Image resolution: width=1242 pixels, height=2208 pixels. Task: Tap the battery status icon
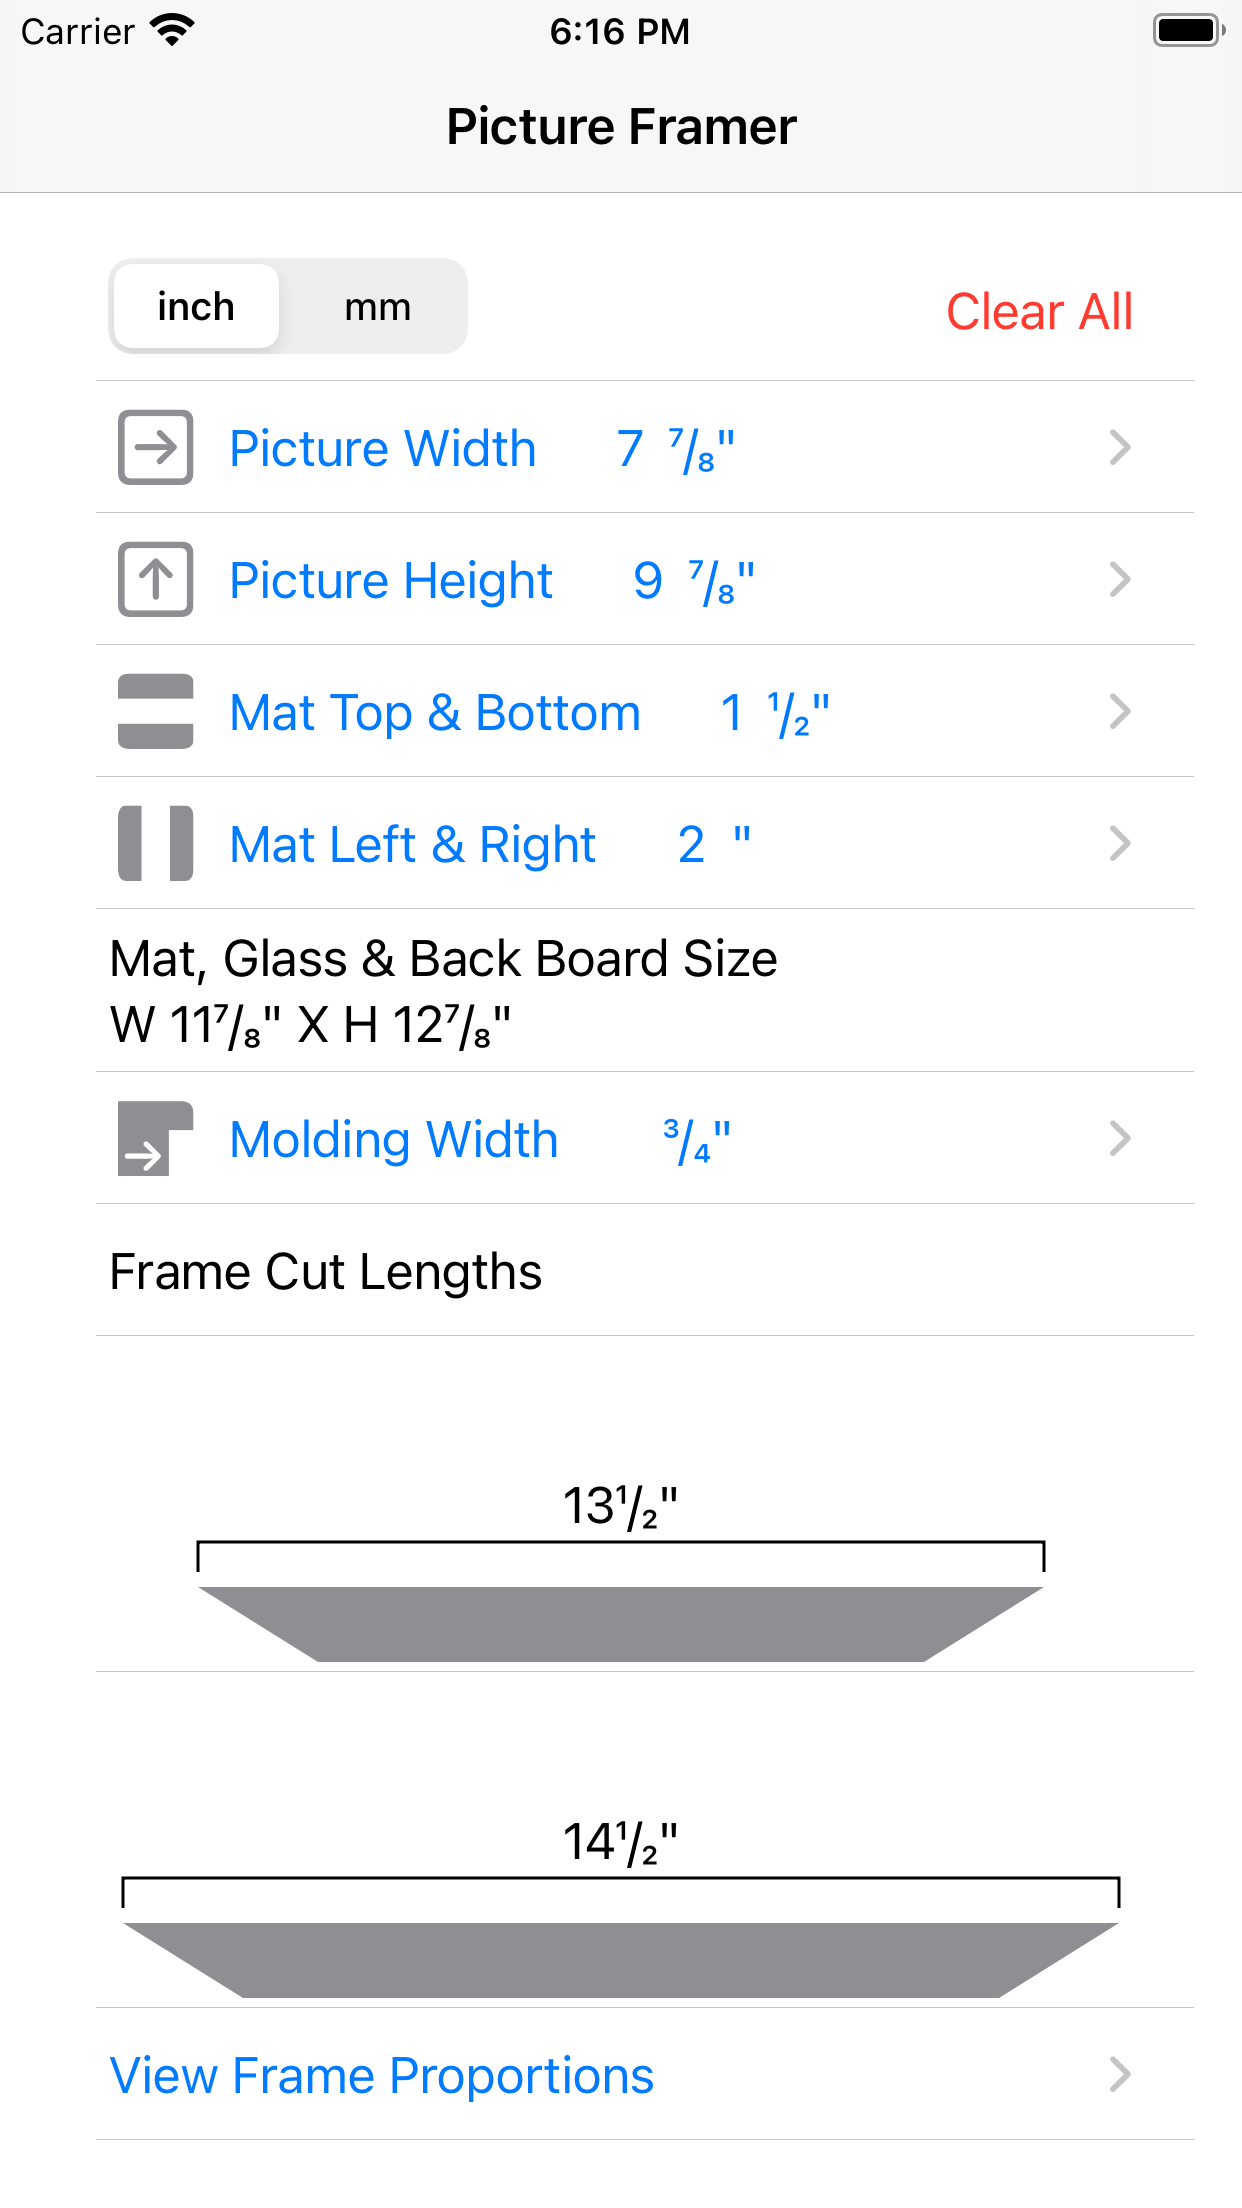point(1188,31)
